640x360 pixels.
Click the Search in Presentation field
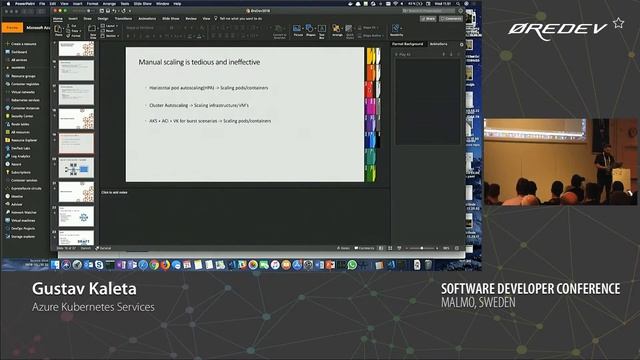pyautogui.click(x=428, y=11)
